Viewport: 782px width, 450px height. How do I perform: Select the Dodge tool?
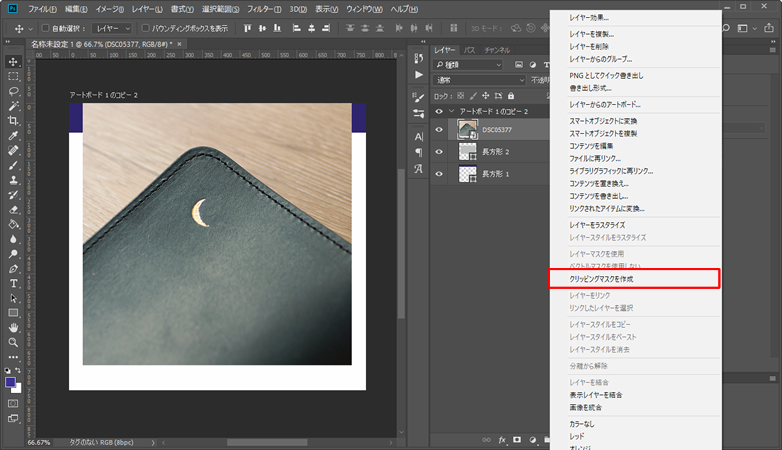[13, 254]
